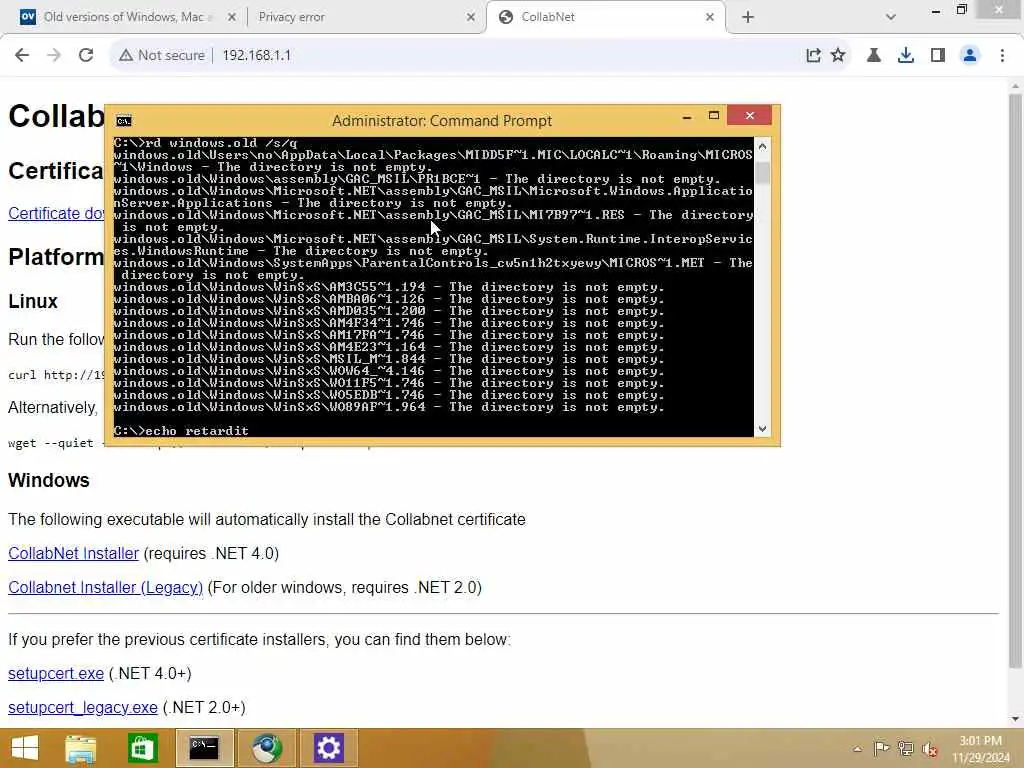Open the profile avatar menu
Screen dimensions: 1024x768
point(970,56)
